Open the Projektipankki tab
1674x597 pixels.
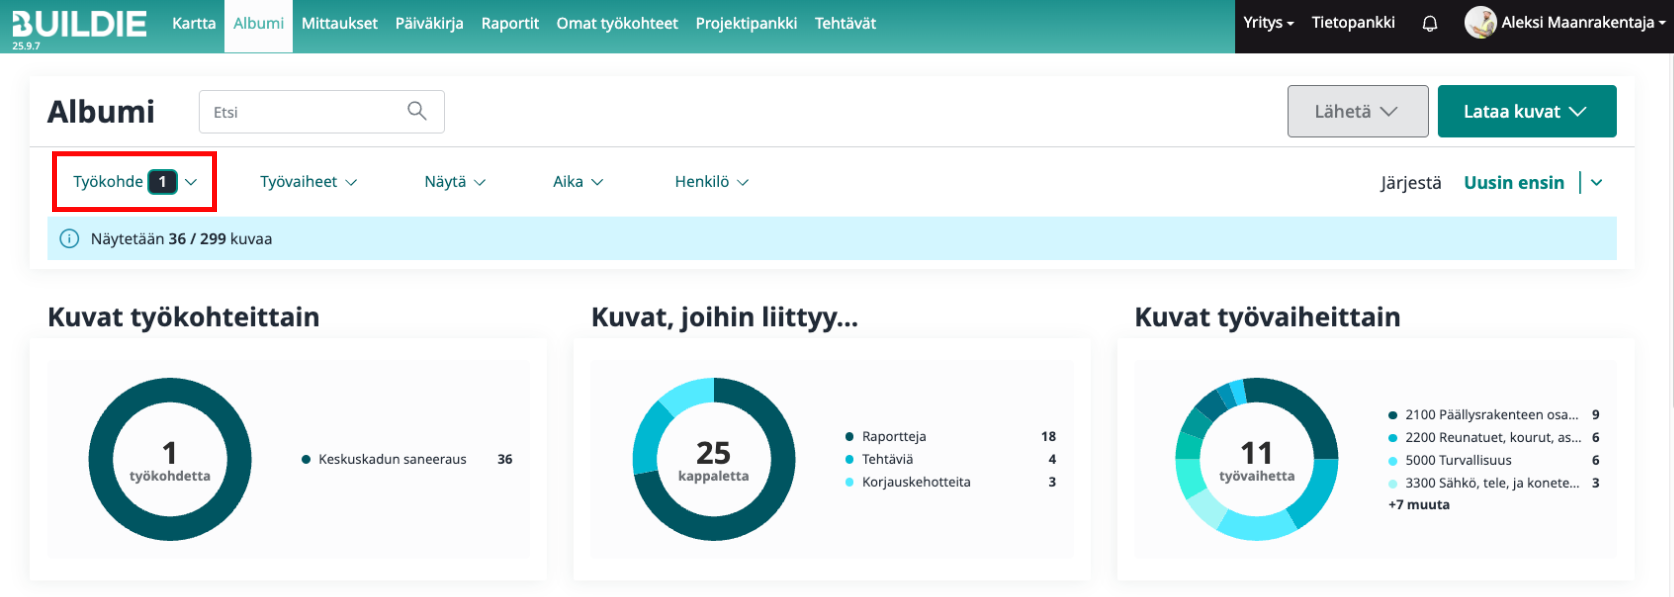coord(746,23)
